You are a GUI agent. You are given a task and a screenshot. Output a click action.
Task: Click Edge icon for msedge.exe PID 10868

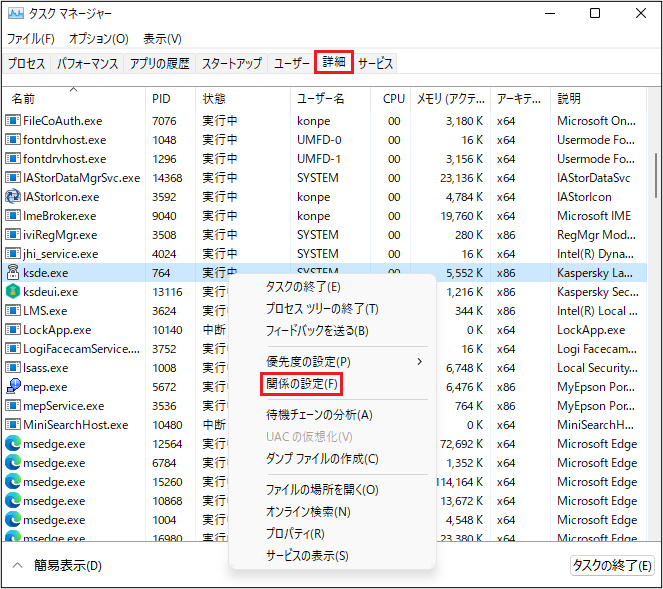(13, 501)
